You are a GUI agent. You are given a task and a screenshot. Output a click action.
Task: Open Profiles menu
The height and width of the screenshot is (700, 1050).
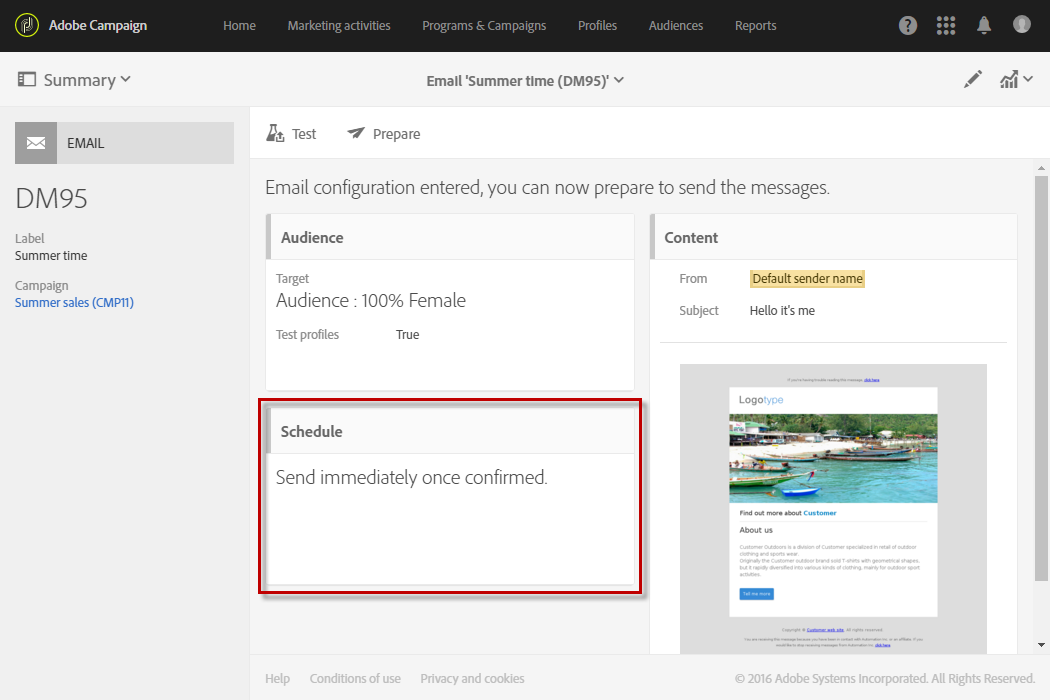tap(597, 25)
